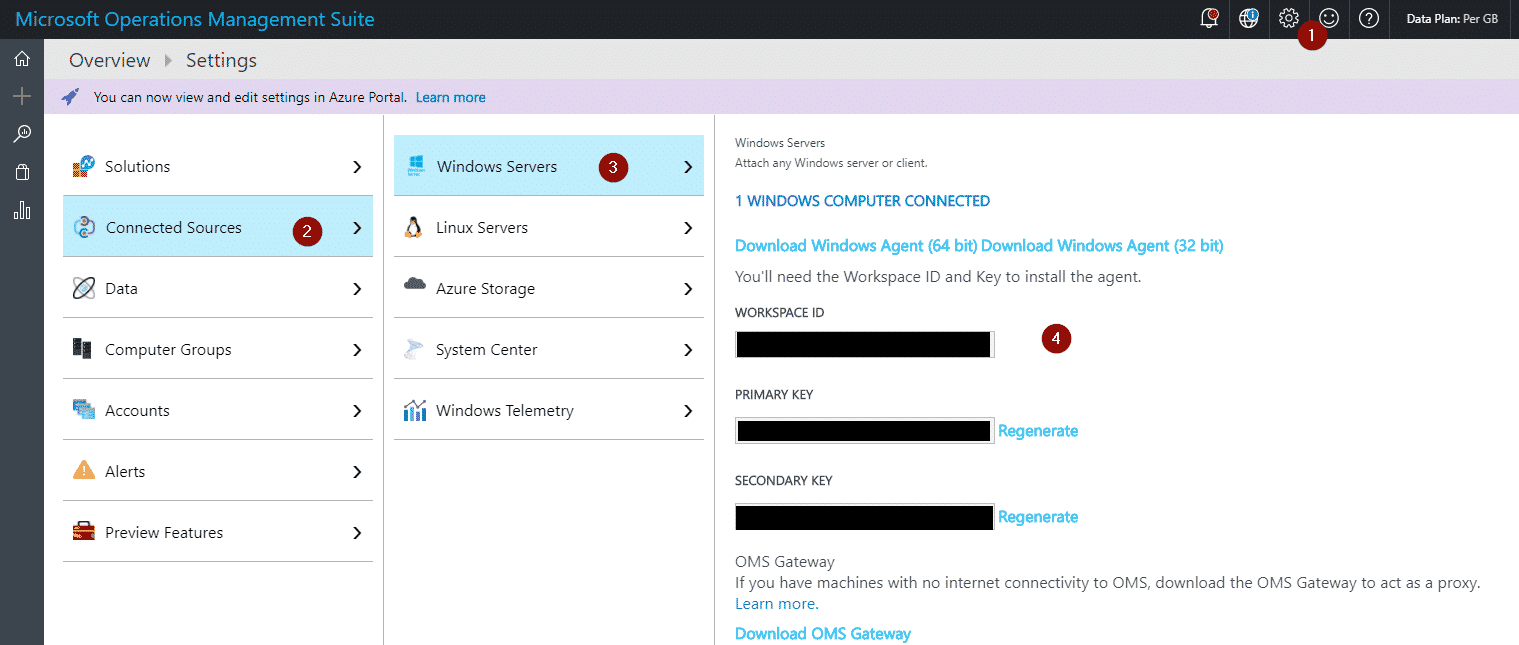Open the settings gear icon
The image size is (1519, 645).
click(x=1289, y=18)
